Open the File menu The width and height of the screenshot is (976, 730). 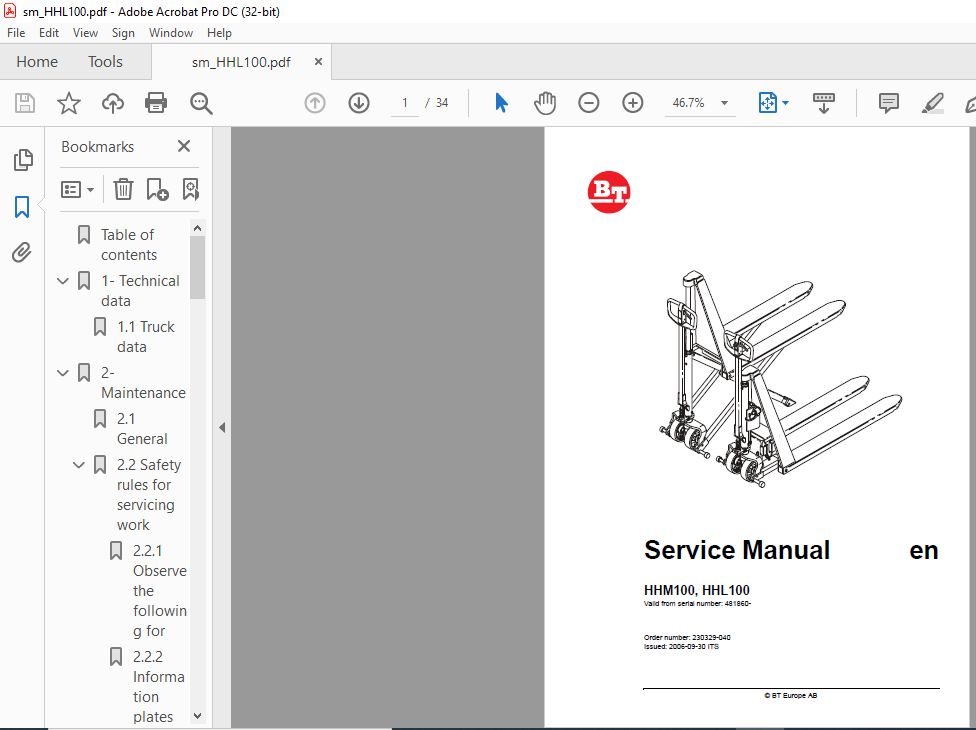tap(16, 33)
